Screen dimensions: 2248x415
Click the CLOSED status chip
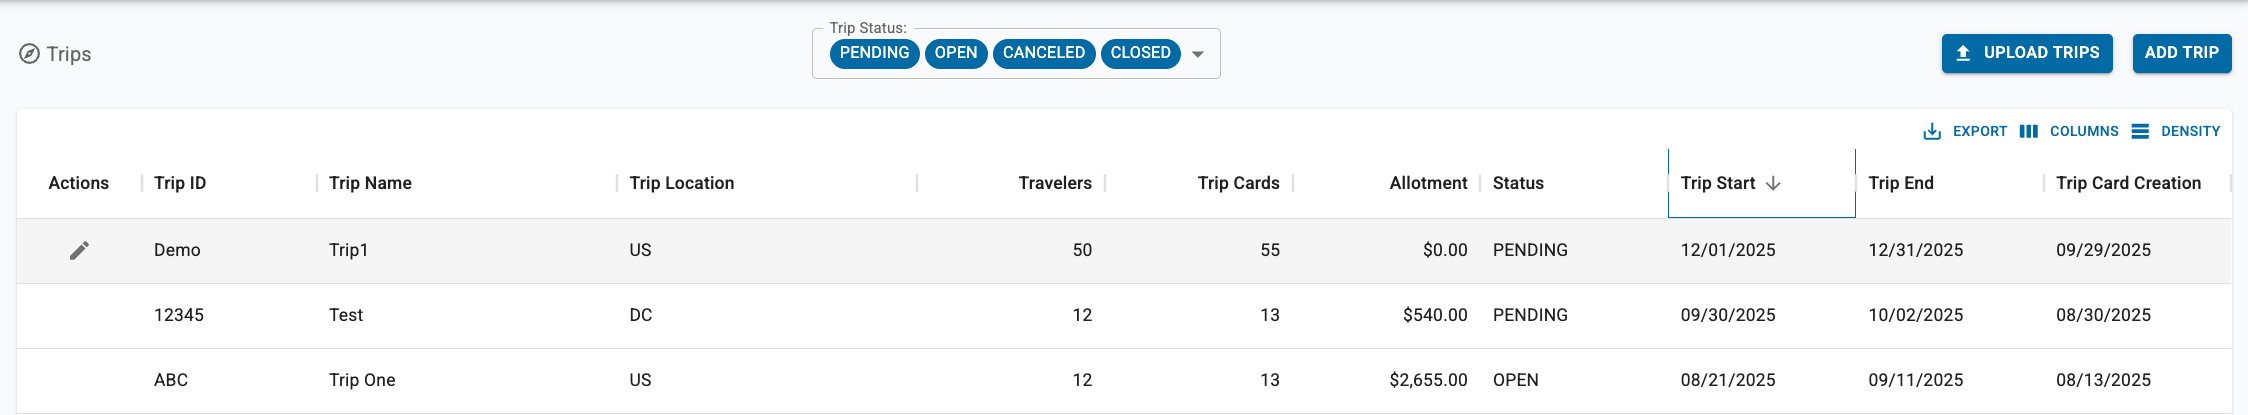(1140, 53)
